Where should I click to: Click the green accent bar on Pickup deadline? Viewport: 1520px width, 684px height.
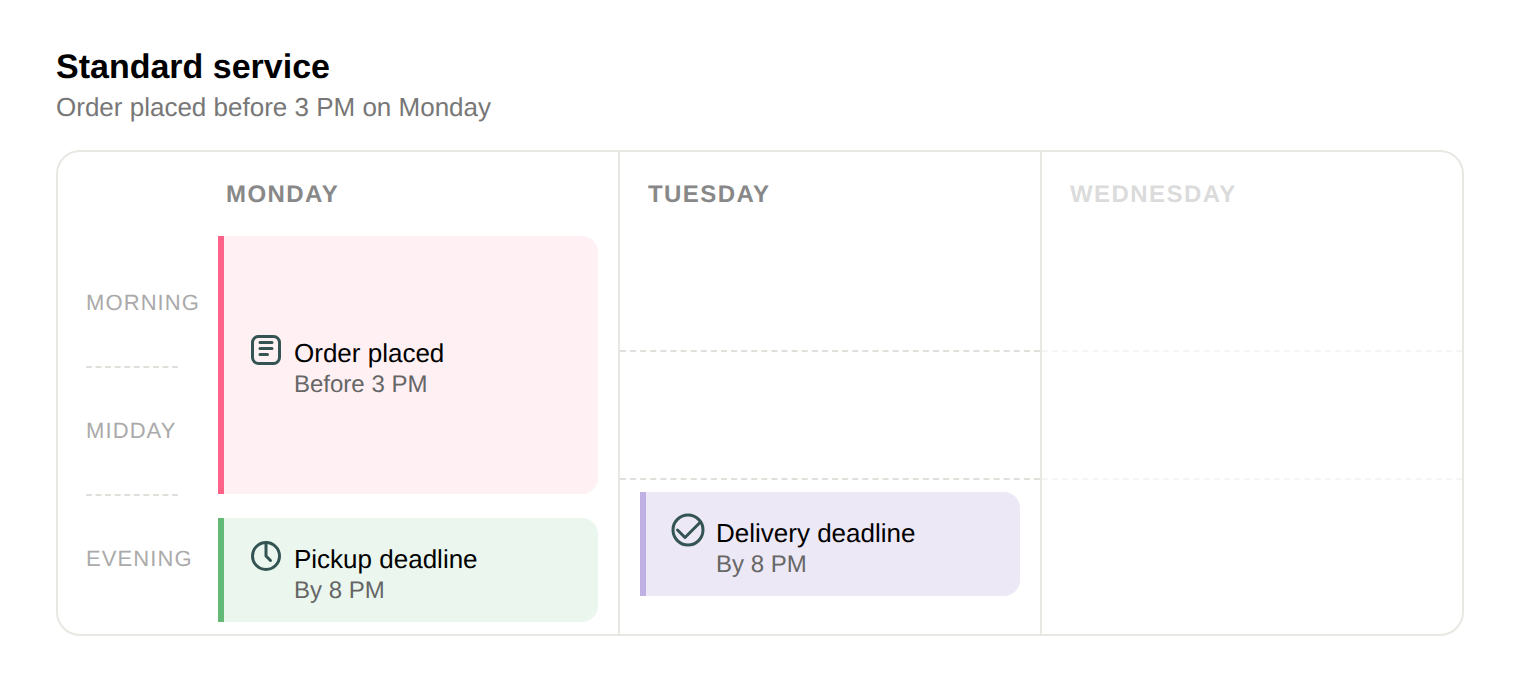click(221, 570)
